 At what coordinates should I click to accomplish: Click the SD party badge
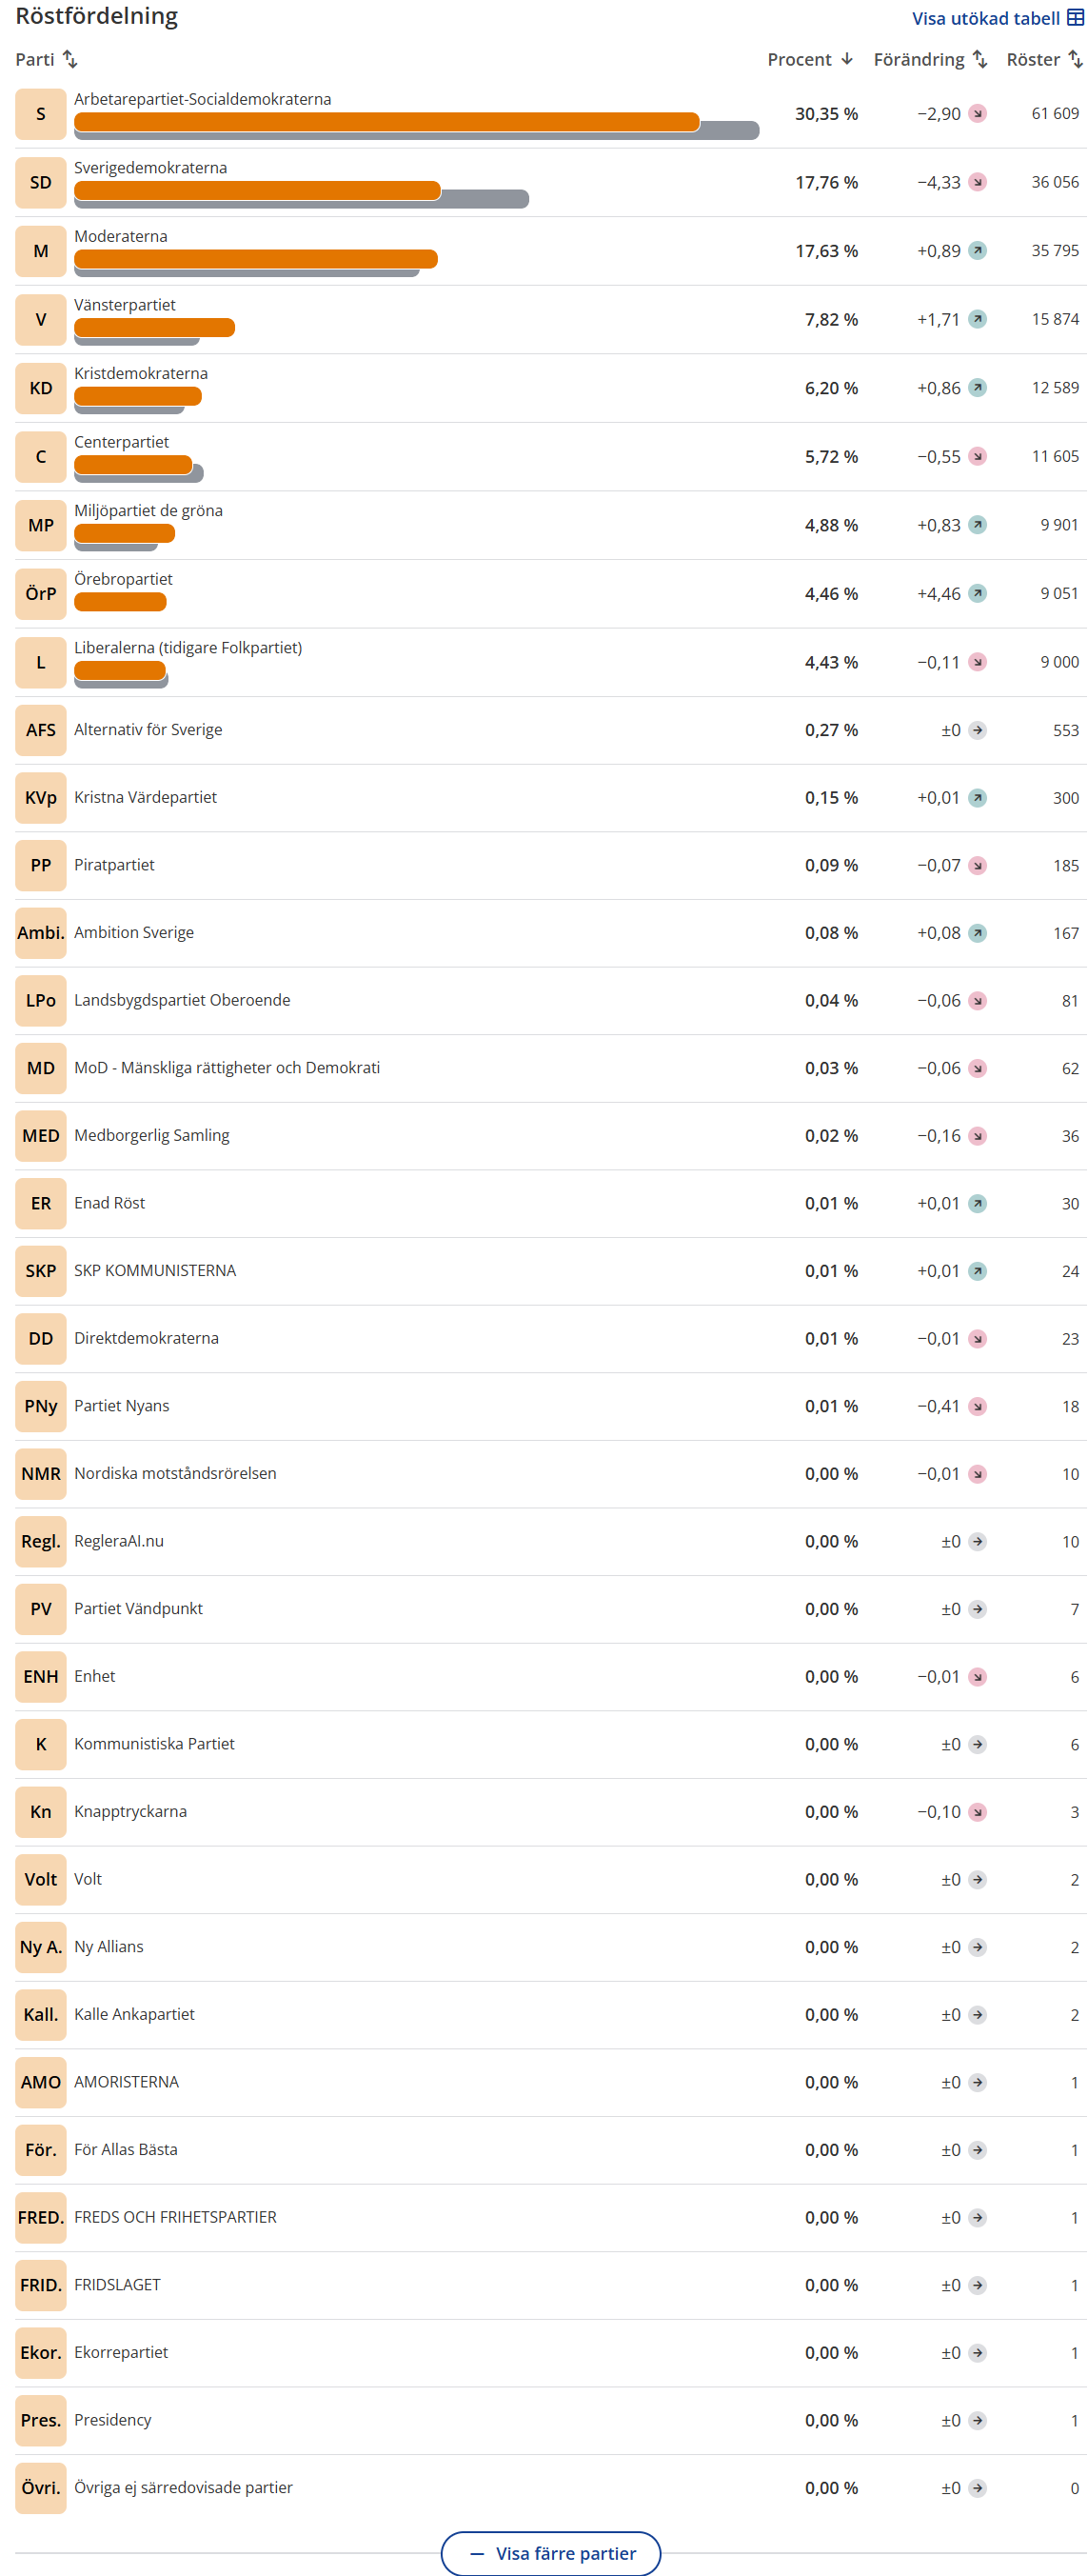click(40, 182)
